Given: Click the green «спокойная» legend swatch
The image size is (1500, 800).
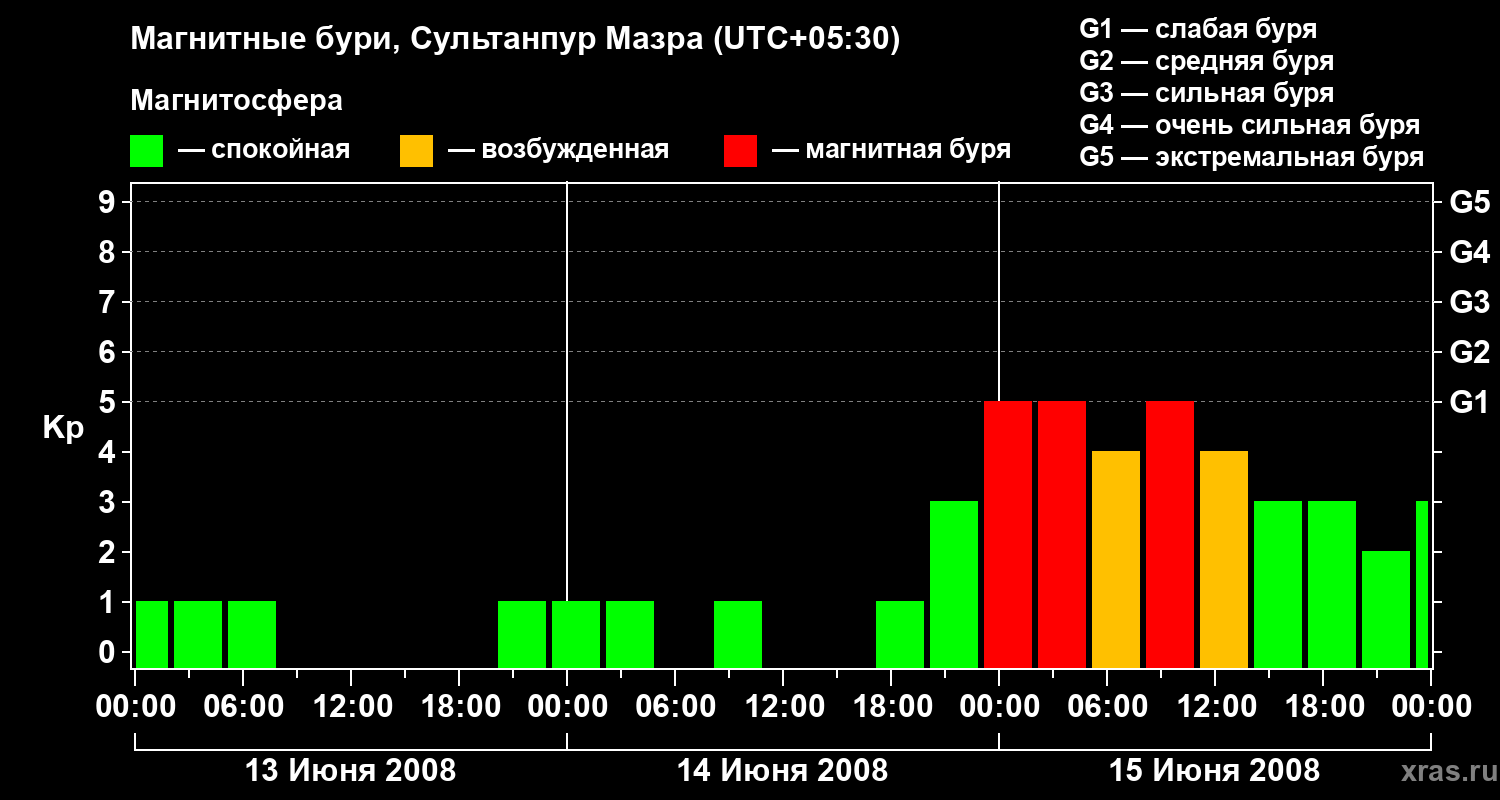Looking at the screenshot, I should pyautogui.click(x=147, y=151).
